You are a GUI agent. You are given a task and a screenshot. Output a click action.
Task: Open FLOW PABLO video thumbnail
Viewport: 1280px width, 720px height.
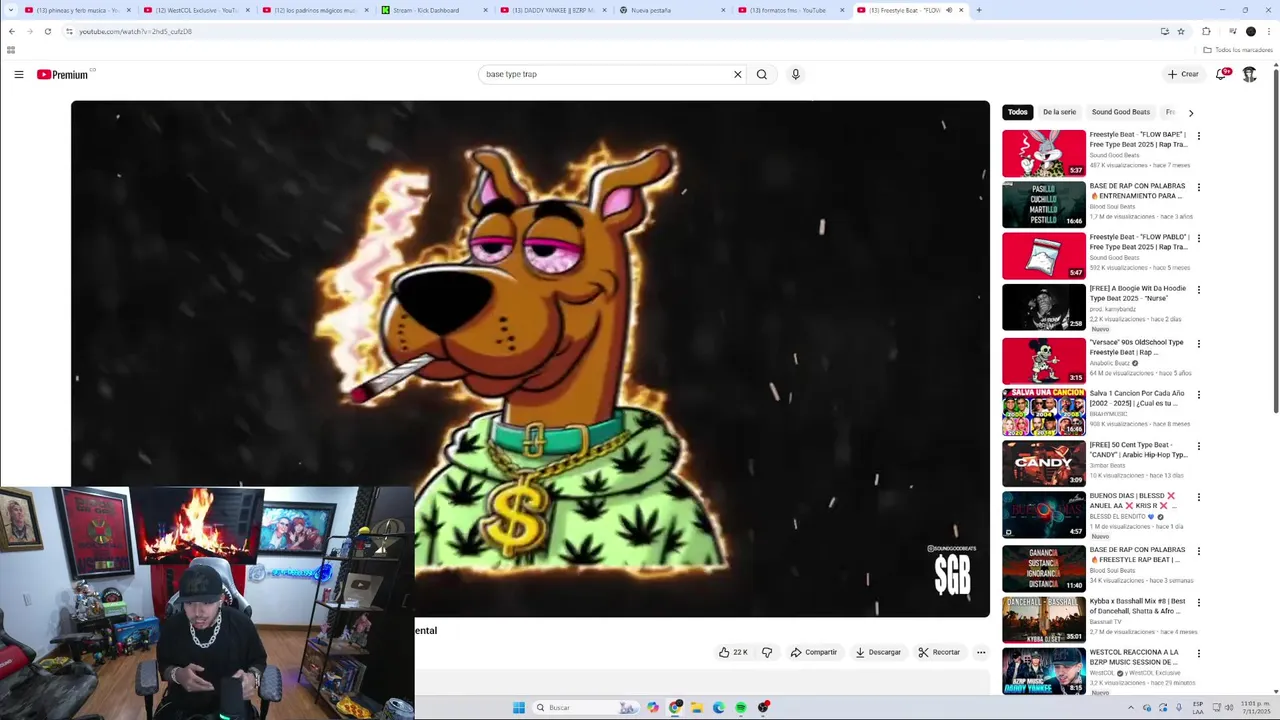1044,256
